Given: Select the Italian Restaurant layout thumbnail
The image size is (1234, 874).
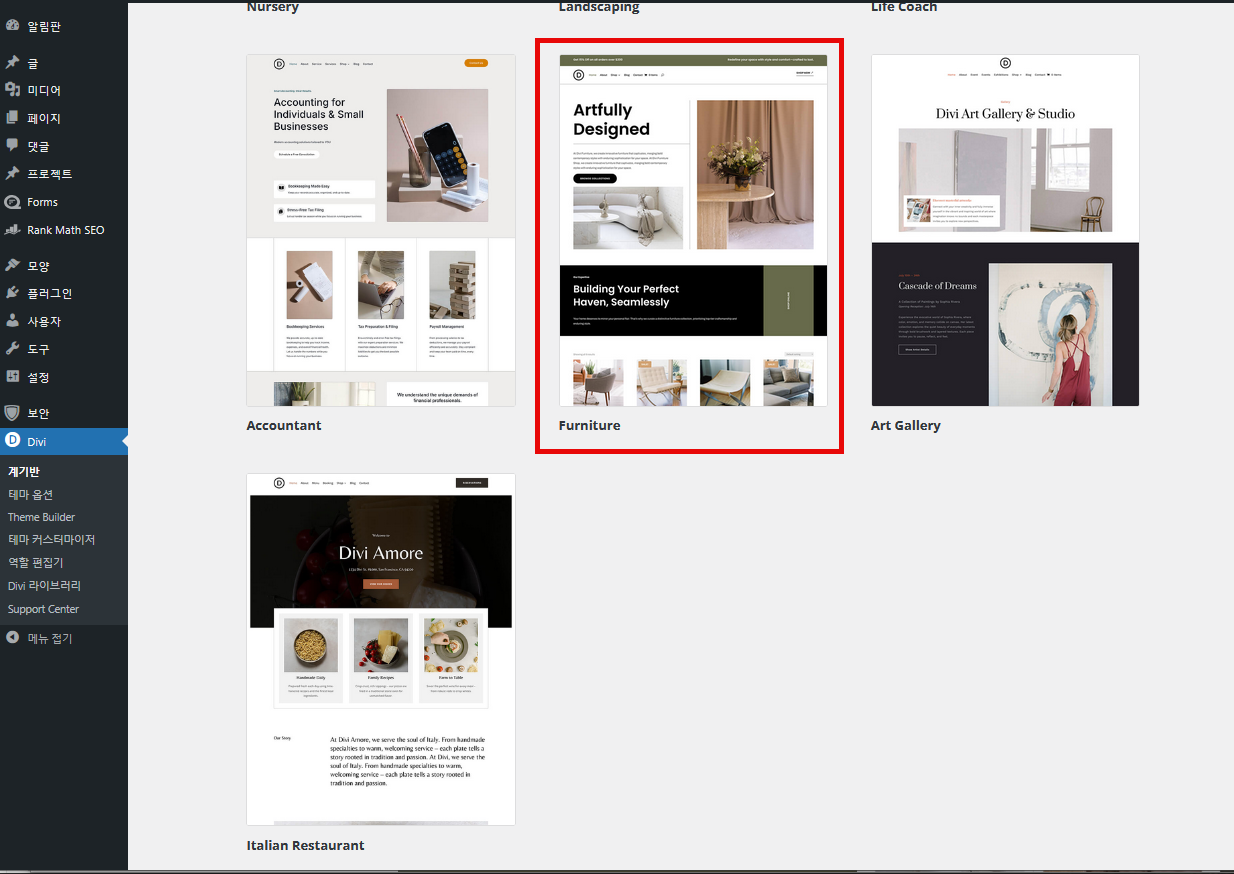Looking at the screenshot, I should 381,650.
